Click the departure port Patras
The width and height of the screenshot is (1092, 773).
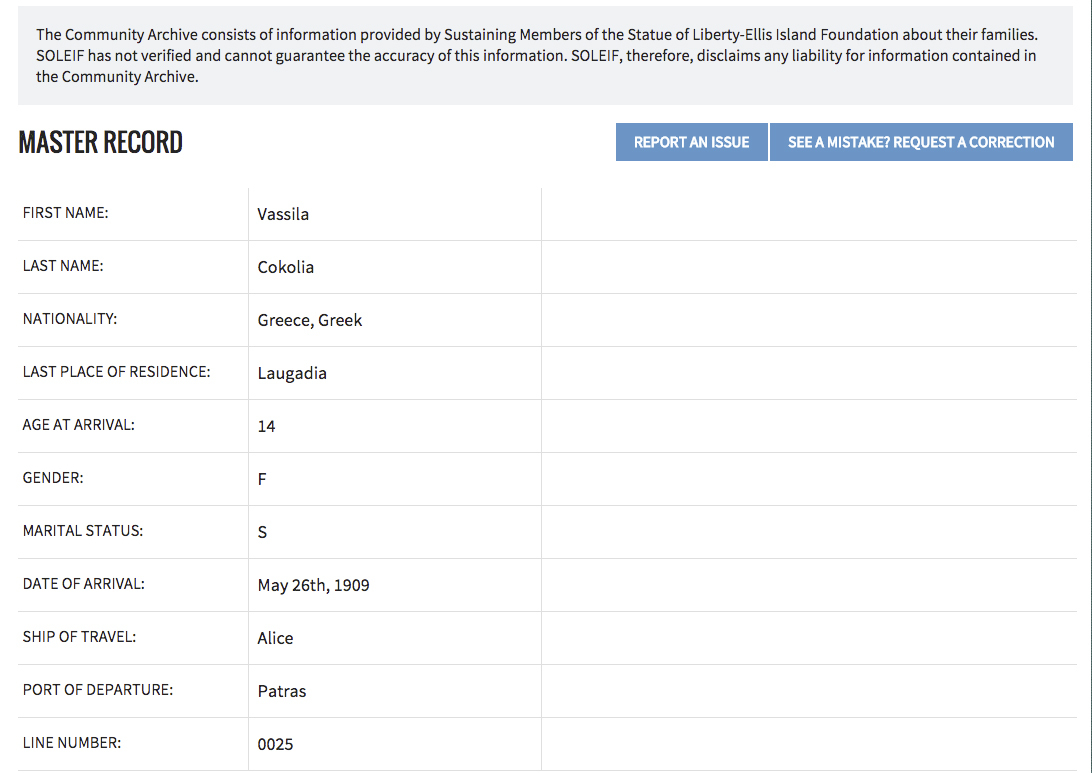pyautogui.click(x=281, y=691)
